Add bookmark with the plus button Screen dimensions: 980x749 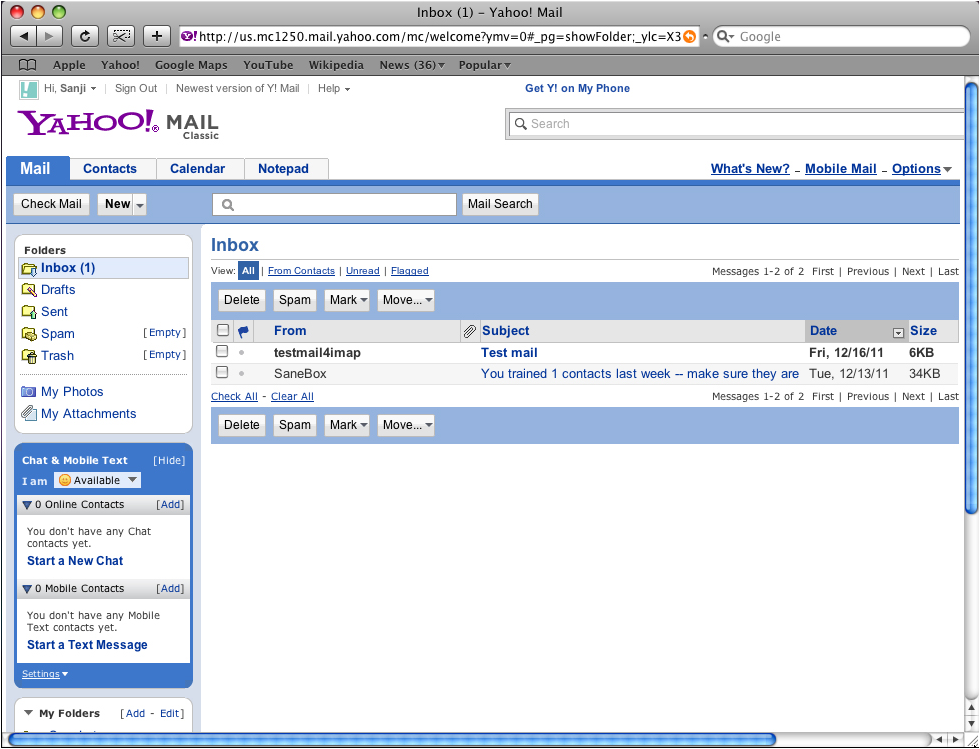pyautogui.click(x=157, y=36)
